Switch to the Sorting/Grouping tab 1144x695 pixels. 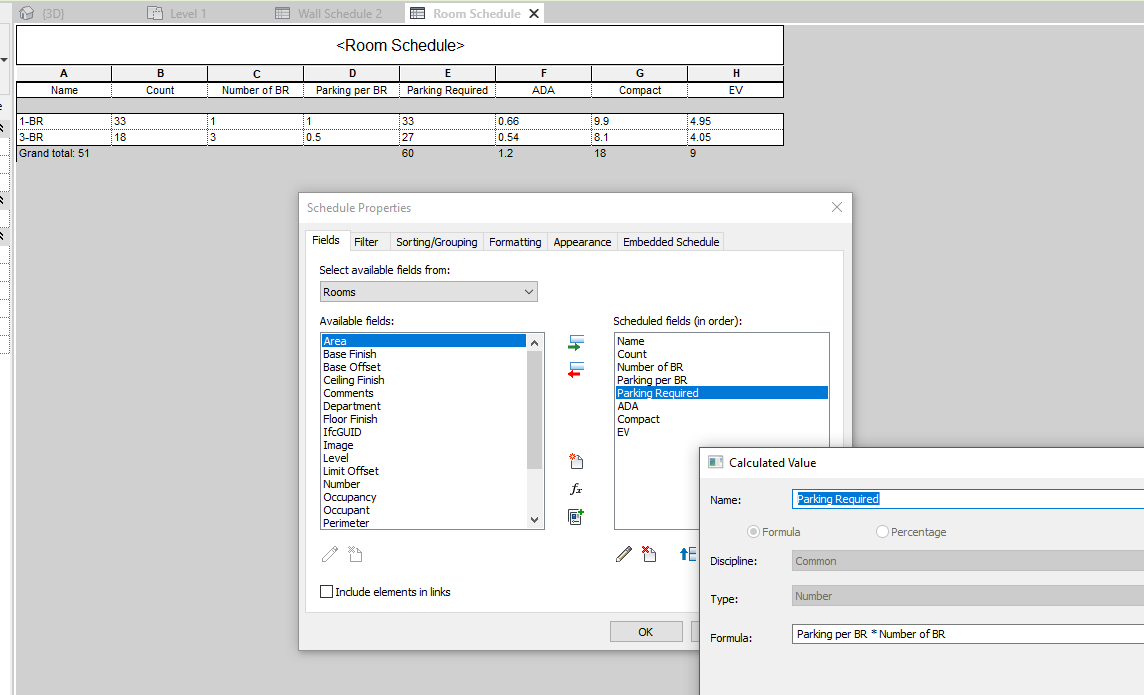[436, 241]
